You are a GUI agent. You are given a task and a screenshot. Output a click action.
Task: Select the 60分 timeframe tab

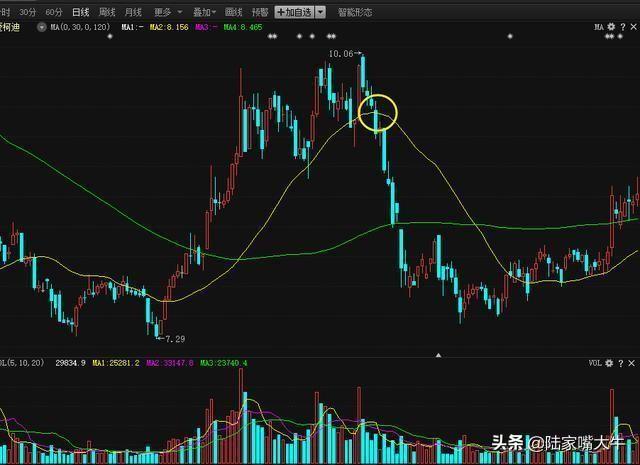(x=54, y=12)
